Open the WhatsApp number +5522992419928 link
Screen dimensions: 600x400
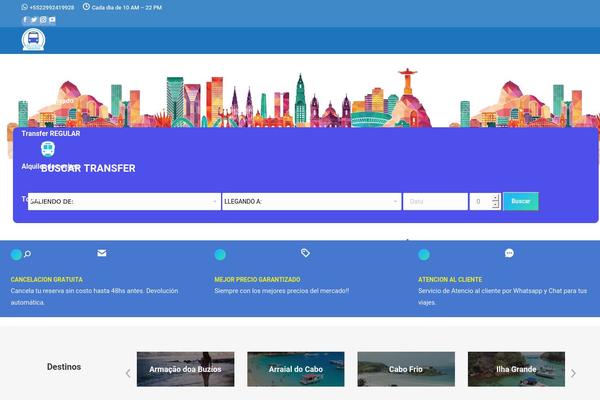[52, 7]
